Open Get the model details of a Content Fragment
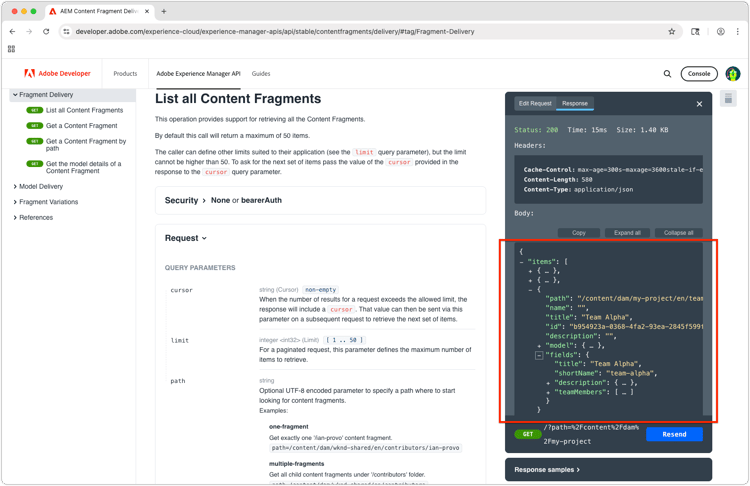Screen dimensions: 750x486 (84, 167)
